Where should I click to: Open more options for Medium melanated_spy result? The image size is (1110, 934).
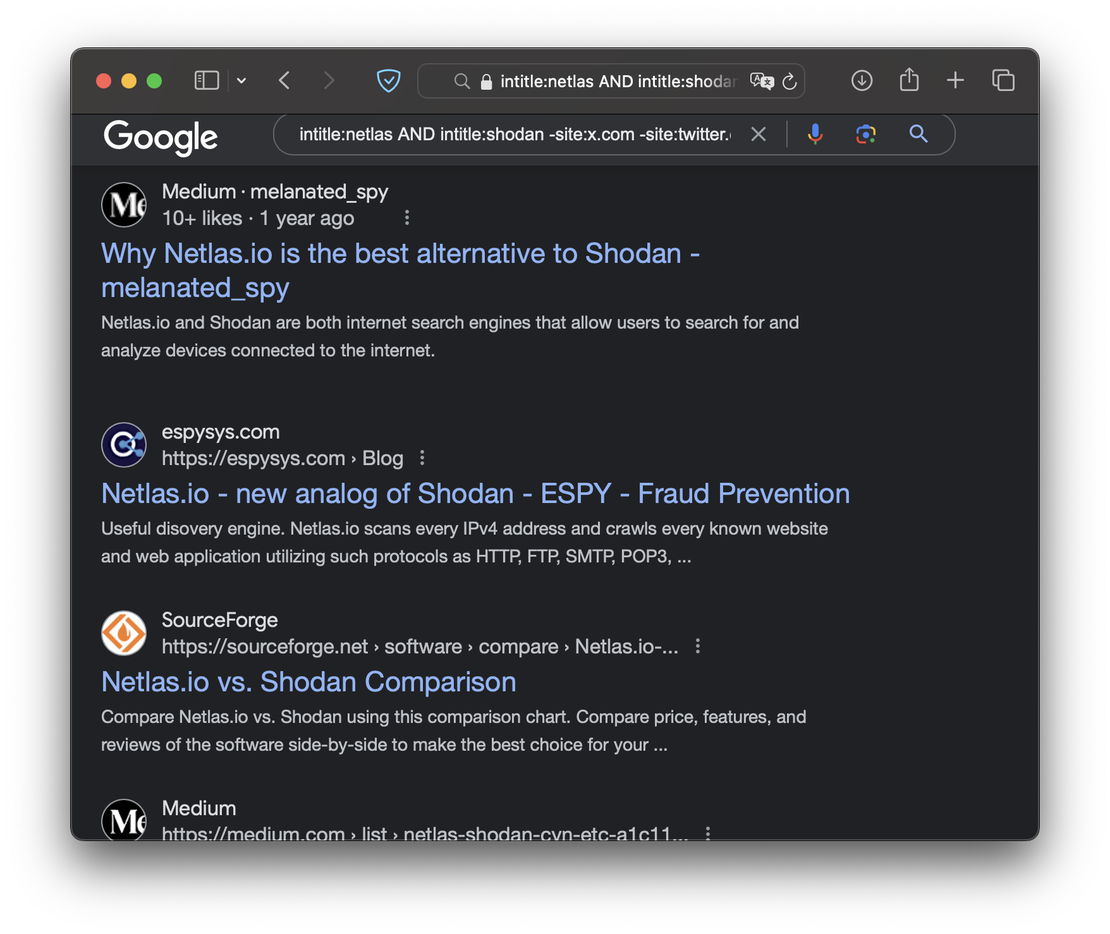pyautogui.click(x=406, y=218)
